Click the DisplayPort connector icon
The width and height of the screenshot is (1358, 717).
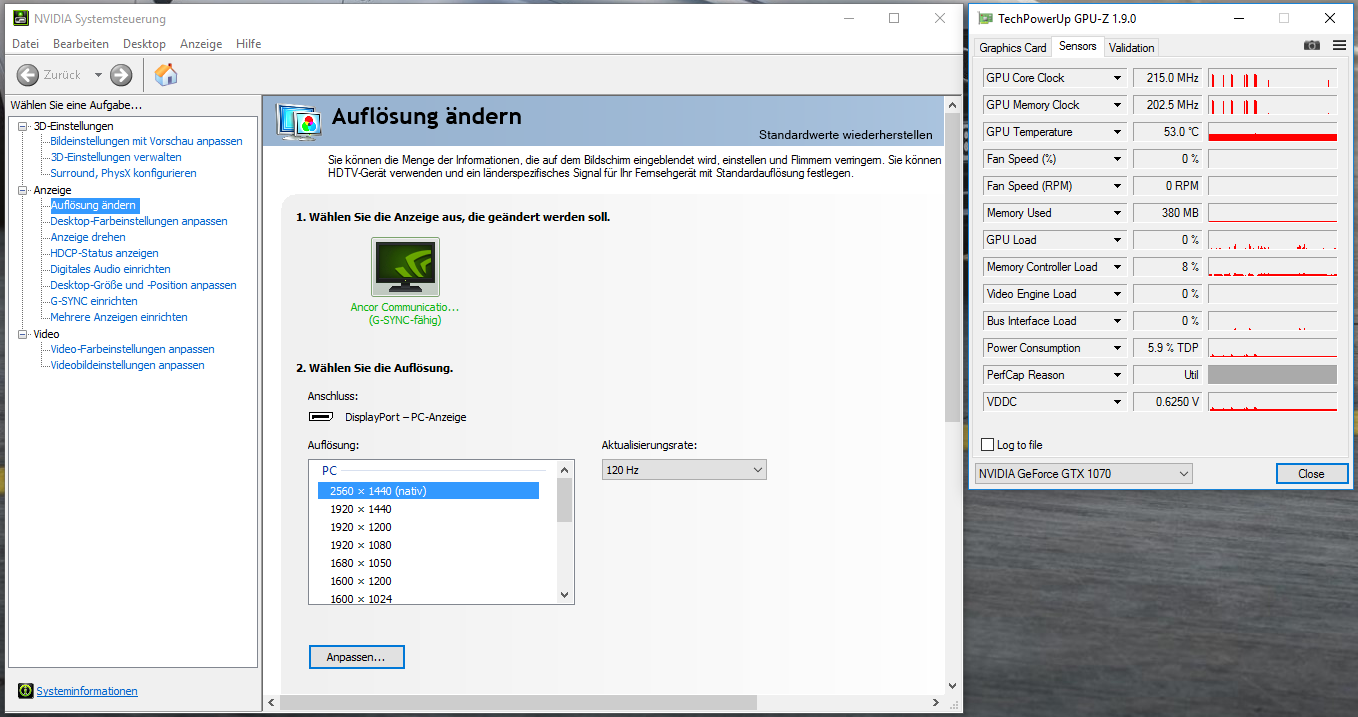[x=321, y=417]
